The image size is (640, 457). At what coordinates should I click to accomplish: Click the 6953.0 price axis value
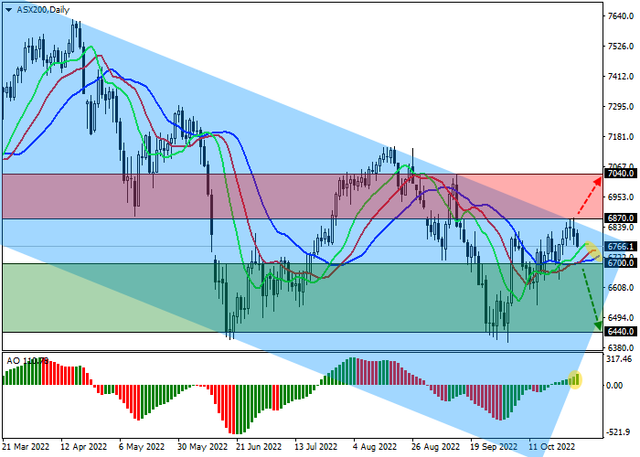(620, 197)
